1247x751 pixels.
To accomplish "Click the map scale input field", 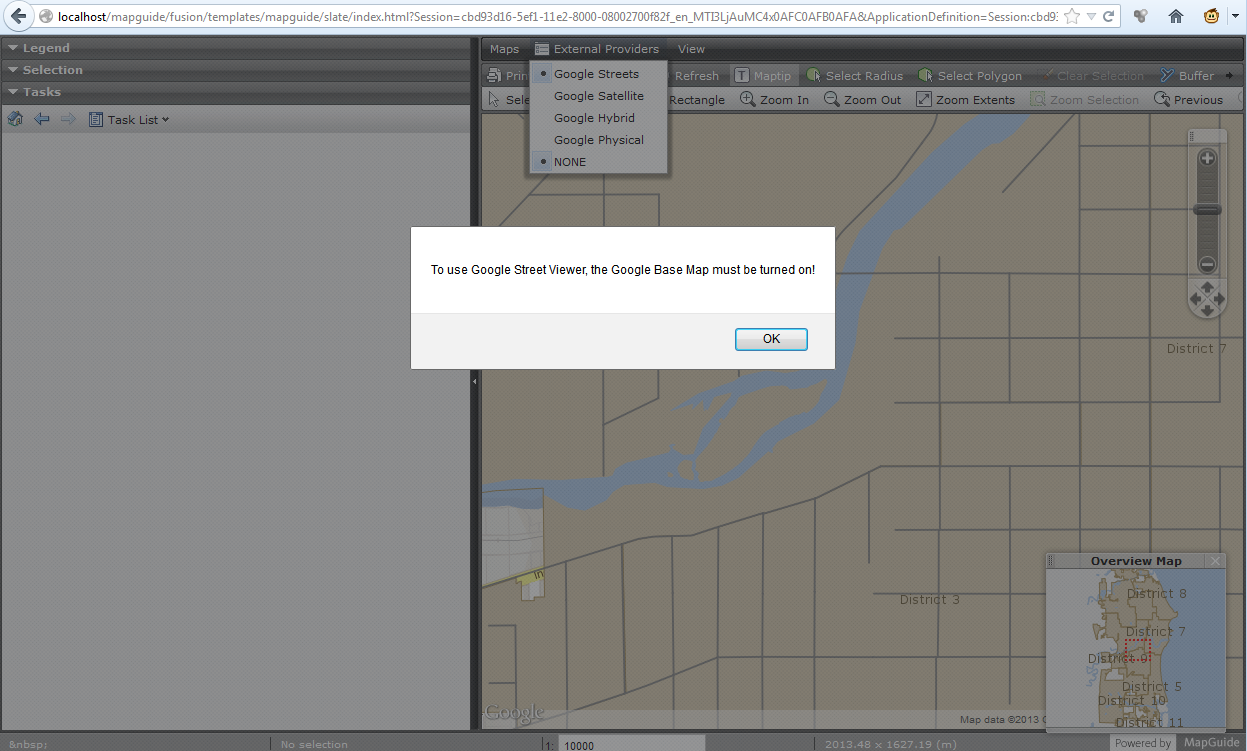I will point(631,744).
